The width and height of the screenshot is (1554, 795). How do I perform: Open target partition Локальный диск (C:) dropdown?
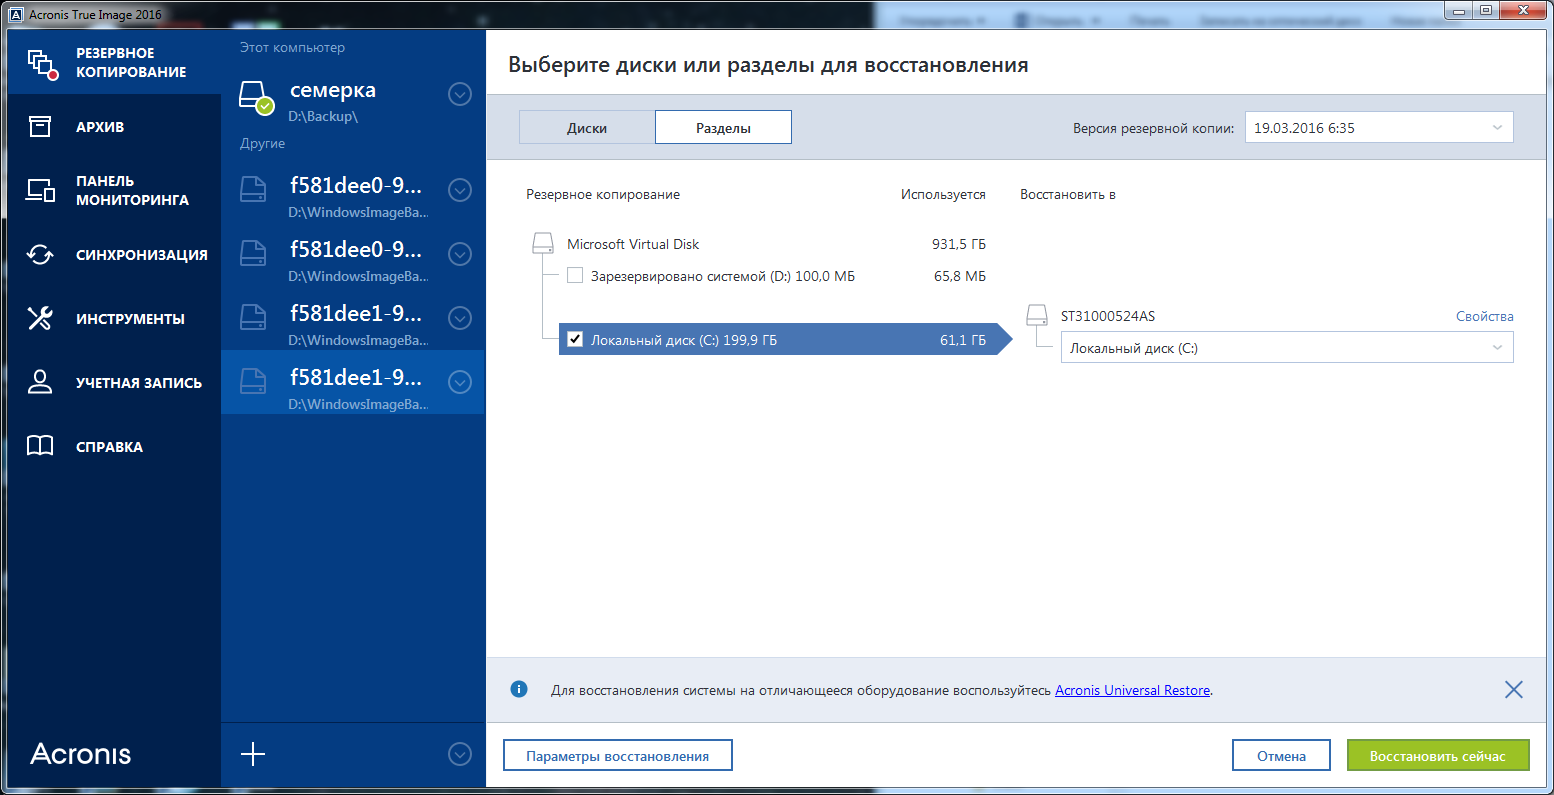1286,348
